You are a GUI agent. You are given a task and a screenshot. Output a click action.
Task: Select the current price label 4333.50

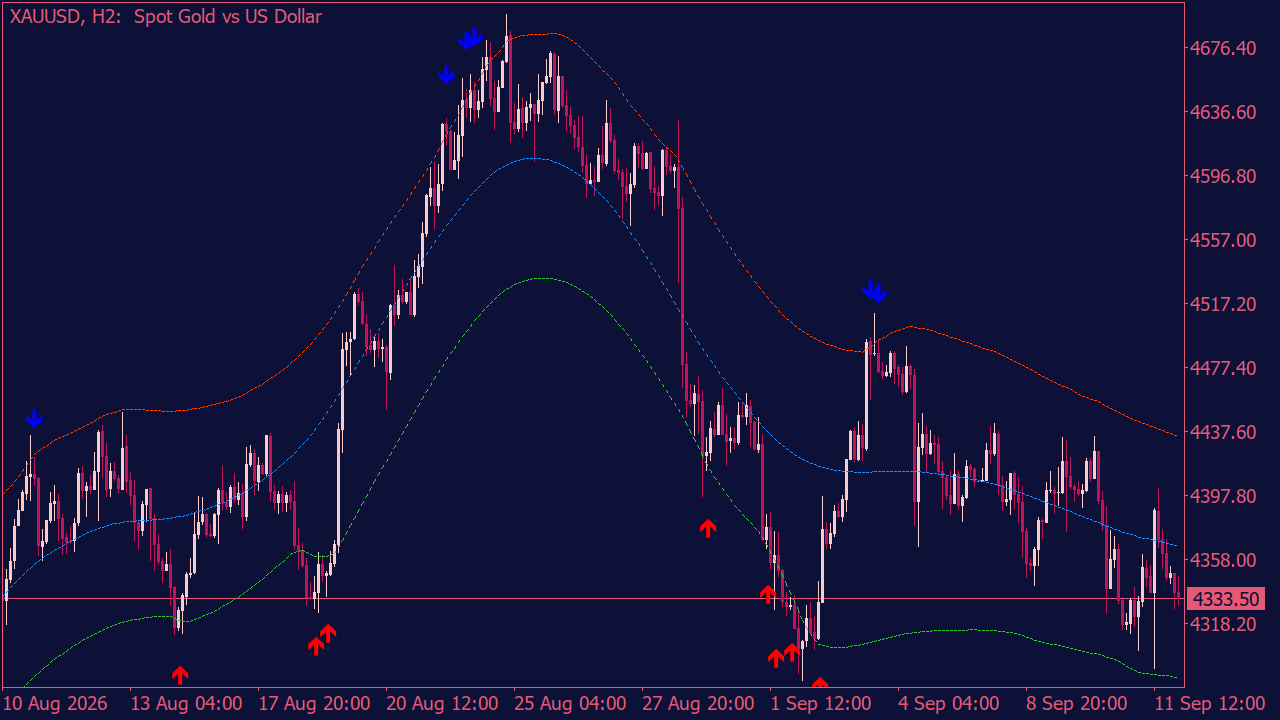tap(1226, 599)
